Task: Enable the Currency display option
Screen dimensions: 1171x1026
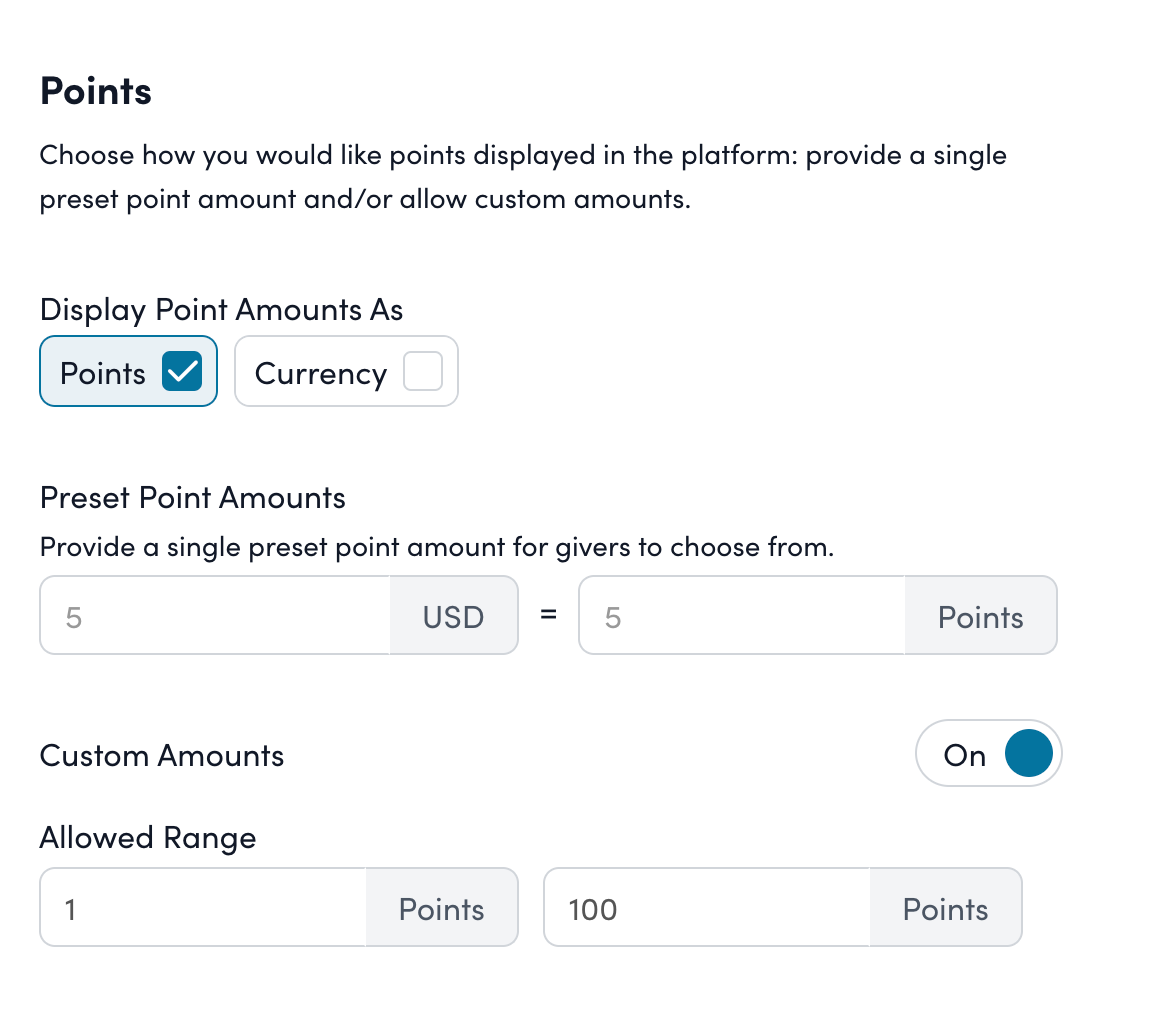Action: (x=320, y=371)
